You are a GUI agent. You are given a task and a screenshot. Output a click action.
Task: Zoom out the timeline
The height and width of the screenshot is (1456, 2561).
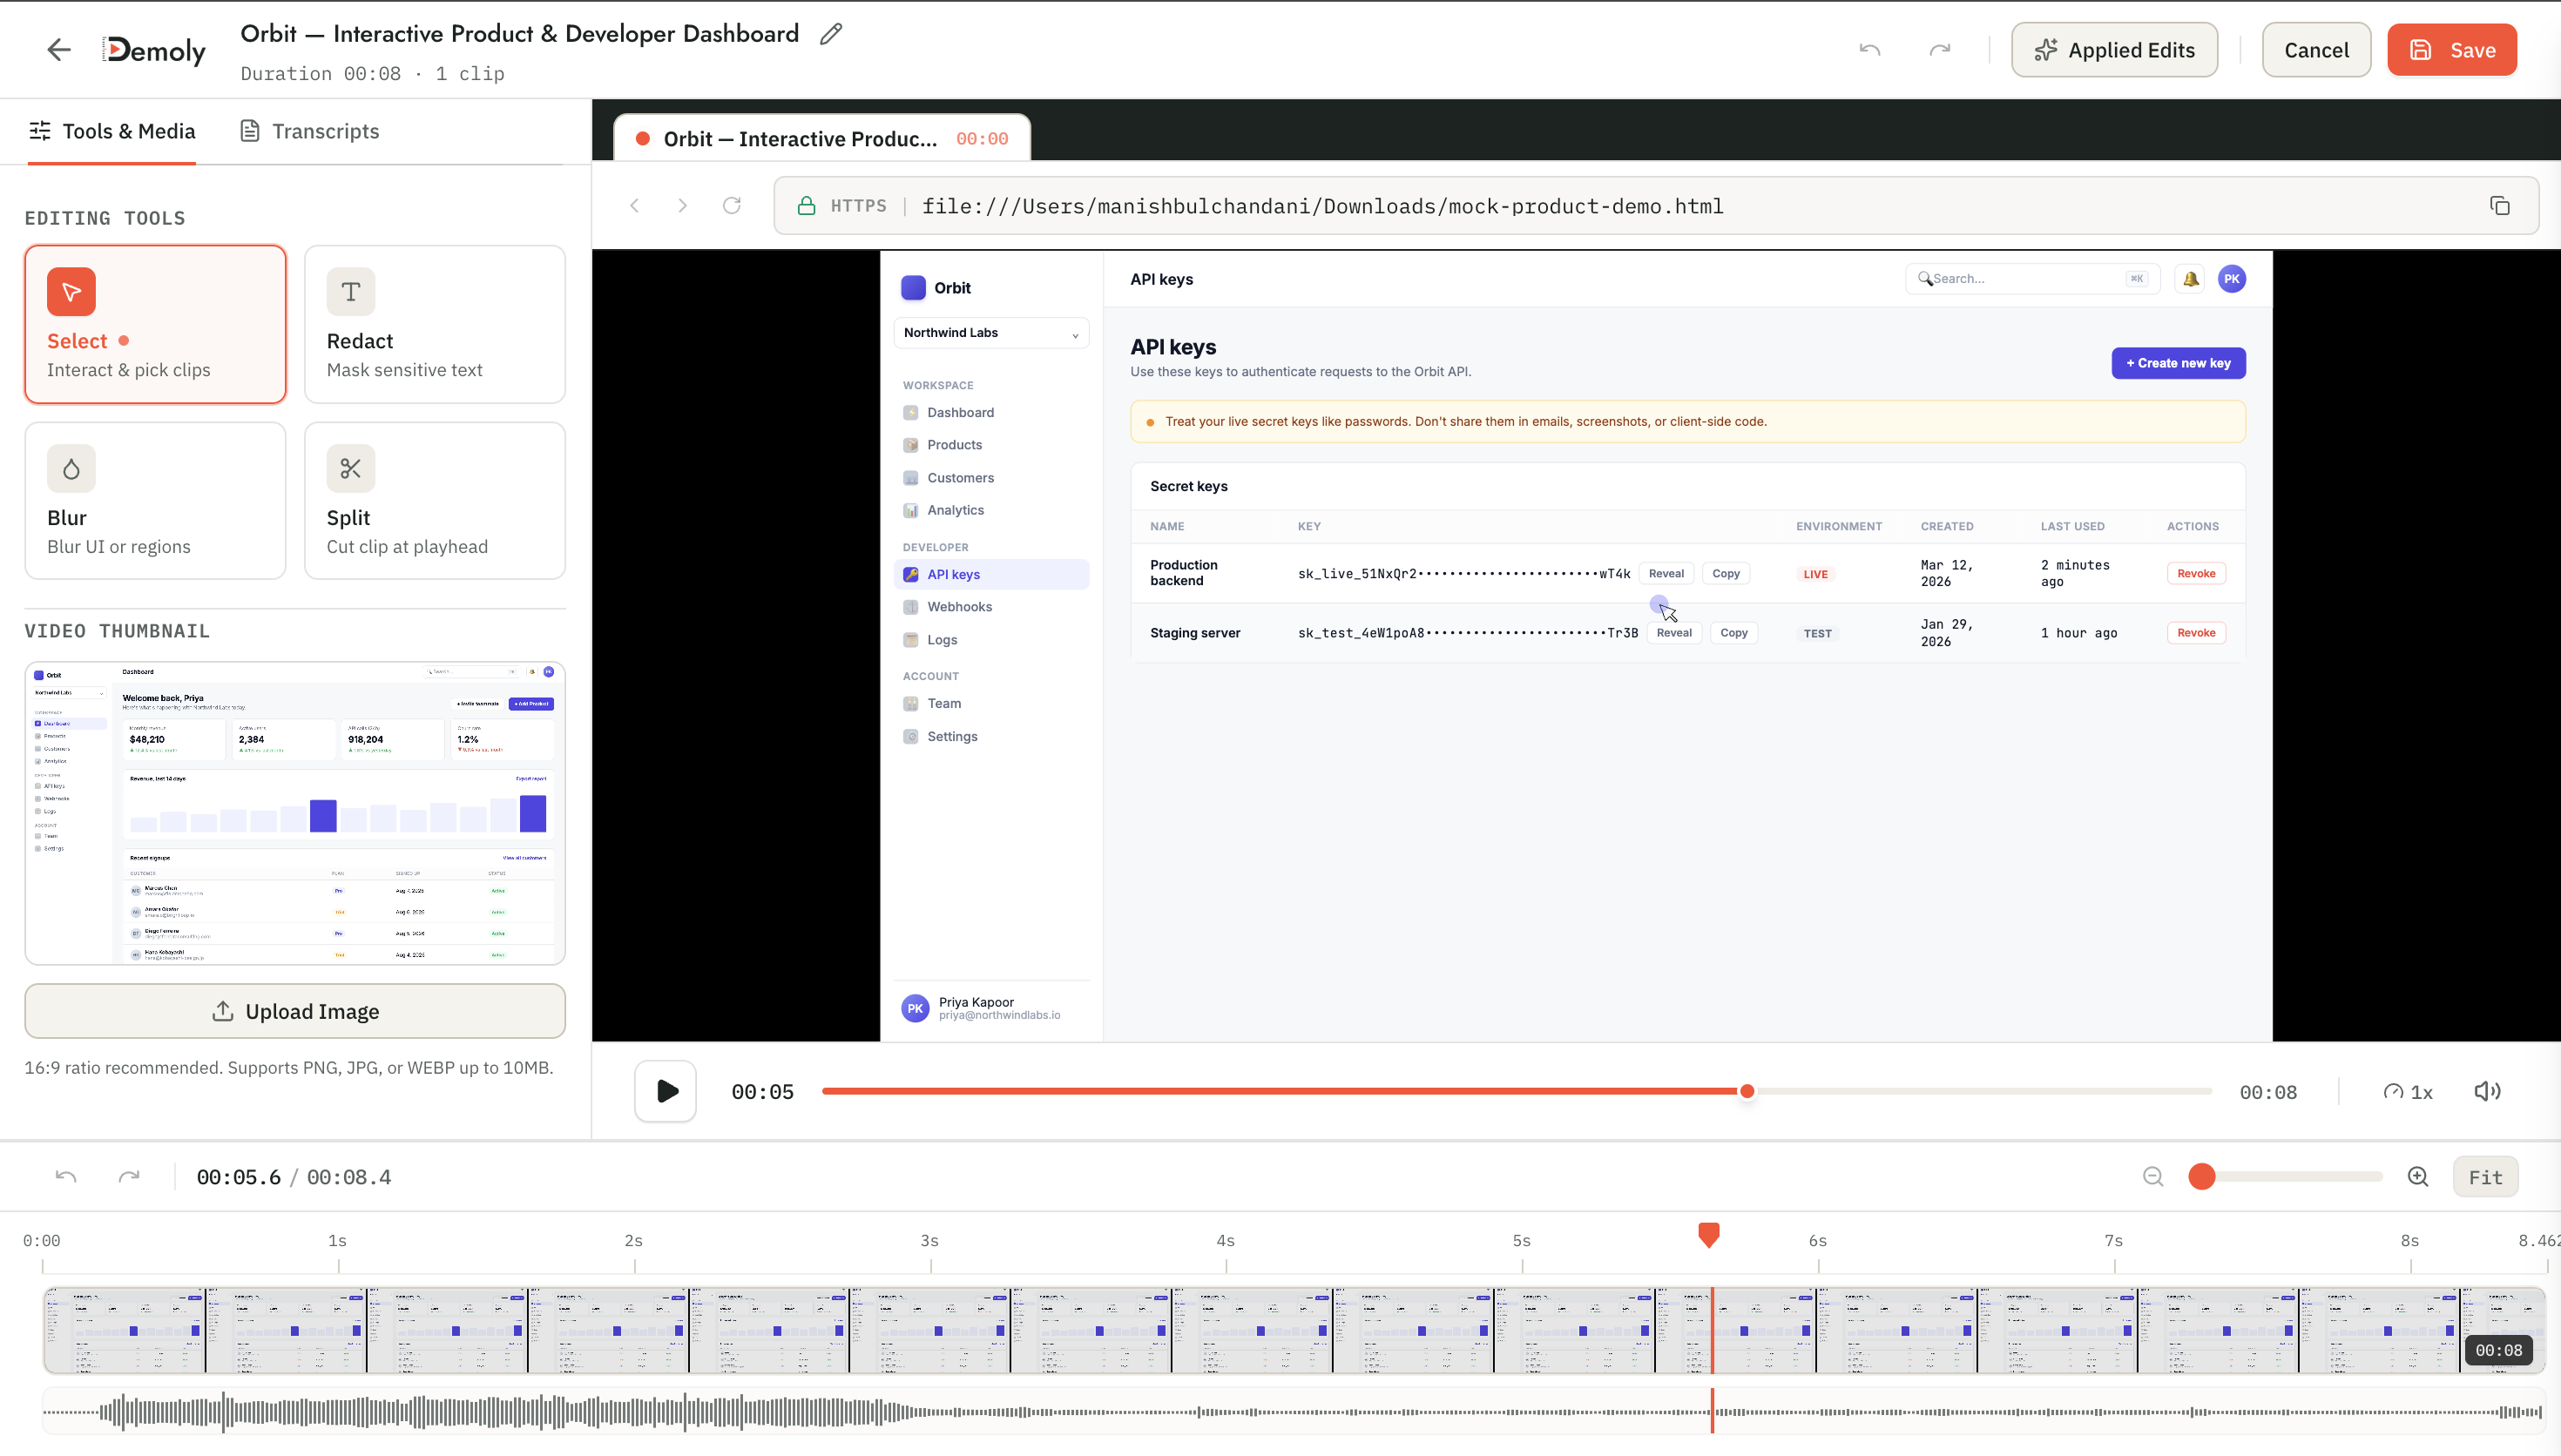click(2153, 1177)
